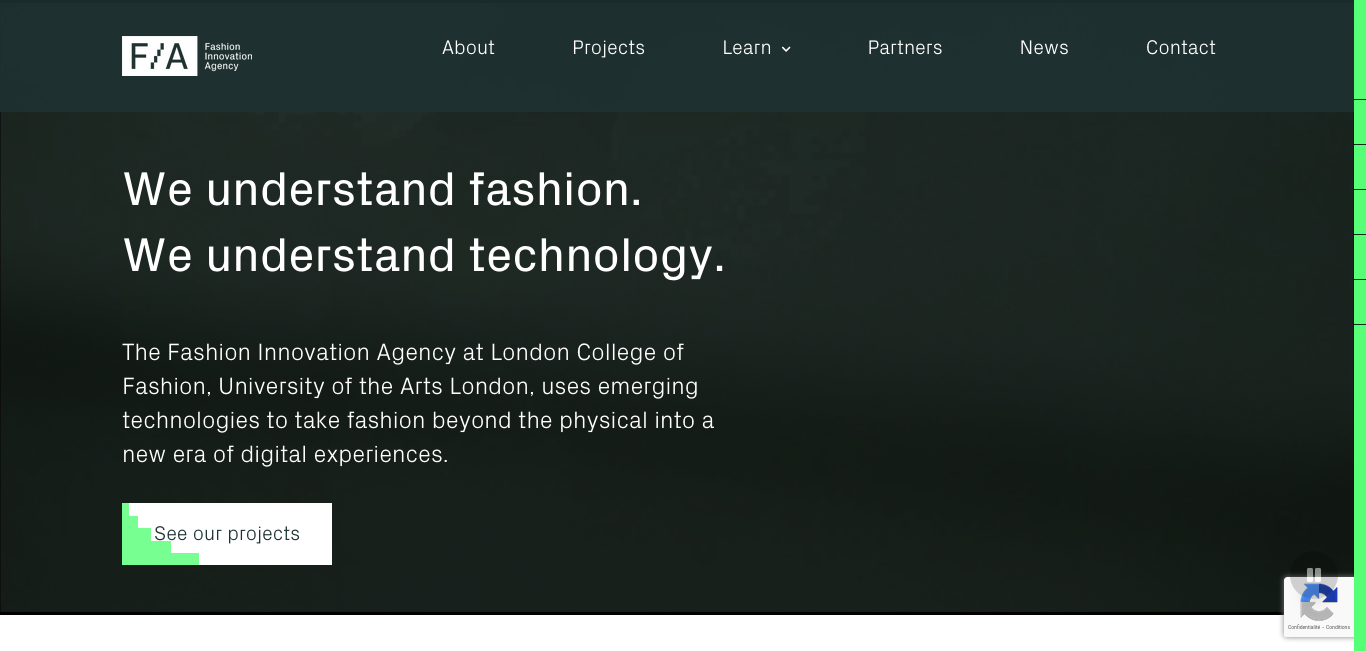Viewport: 1366px width, 651px height.
Task: Click the green vertical scrollbar track
Action: coord(1360,325)
